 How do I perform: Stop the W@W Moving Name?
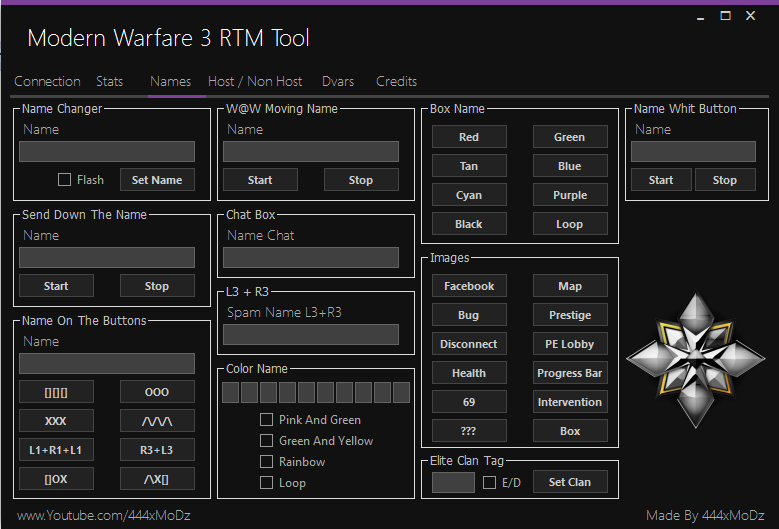click(x=361, y=180)
